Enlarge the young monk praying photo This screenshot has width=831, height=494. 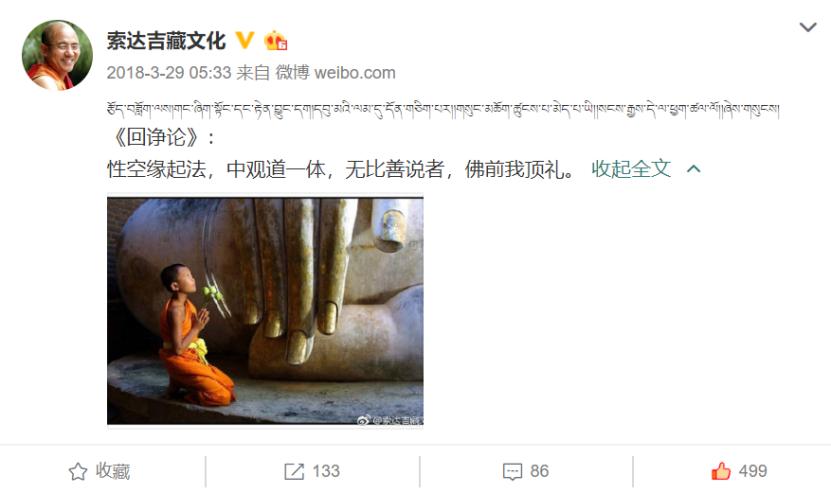265,311
